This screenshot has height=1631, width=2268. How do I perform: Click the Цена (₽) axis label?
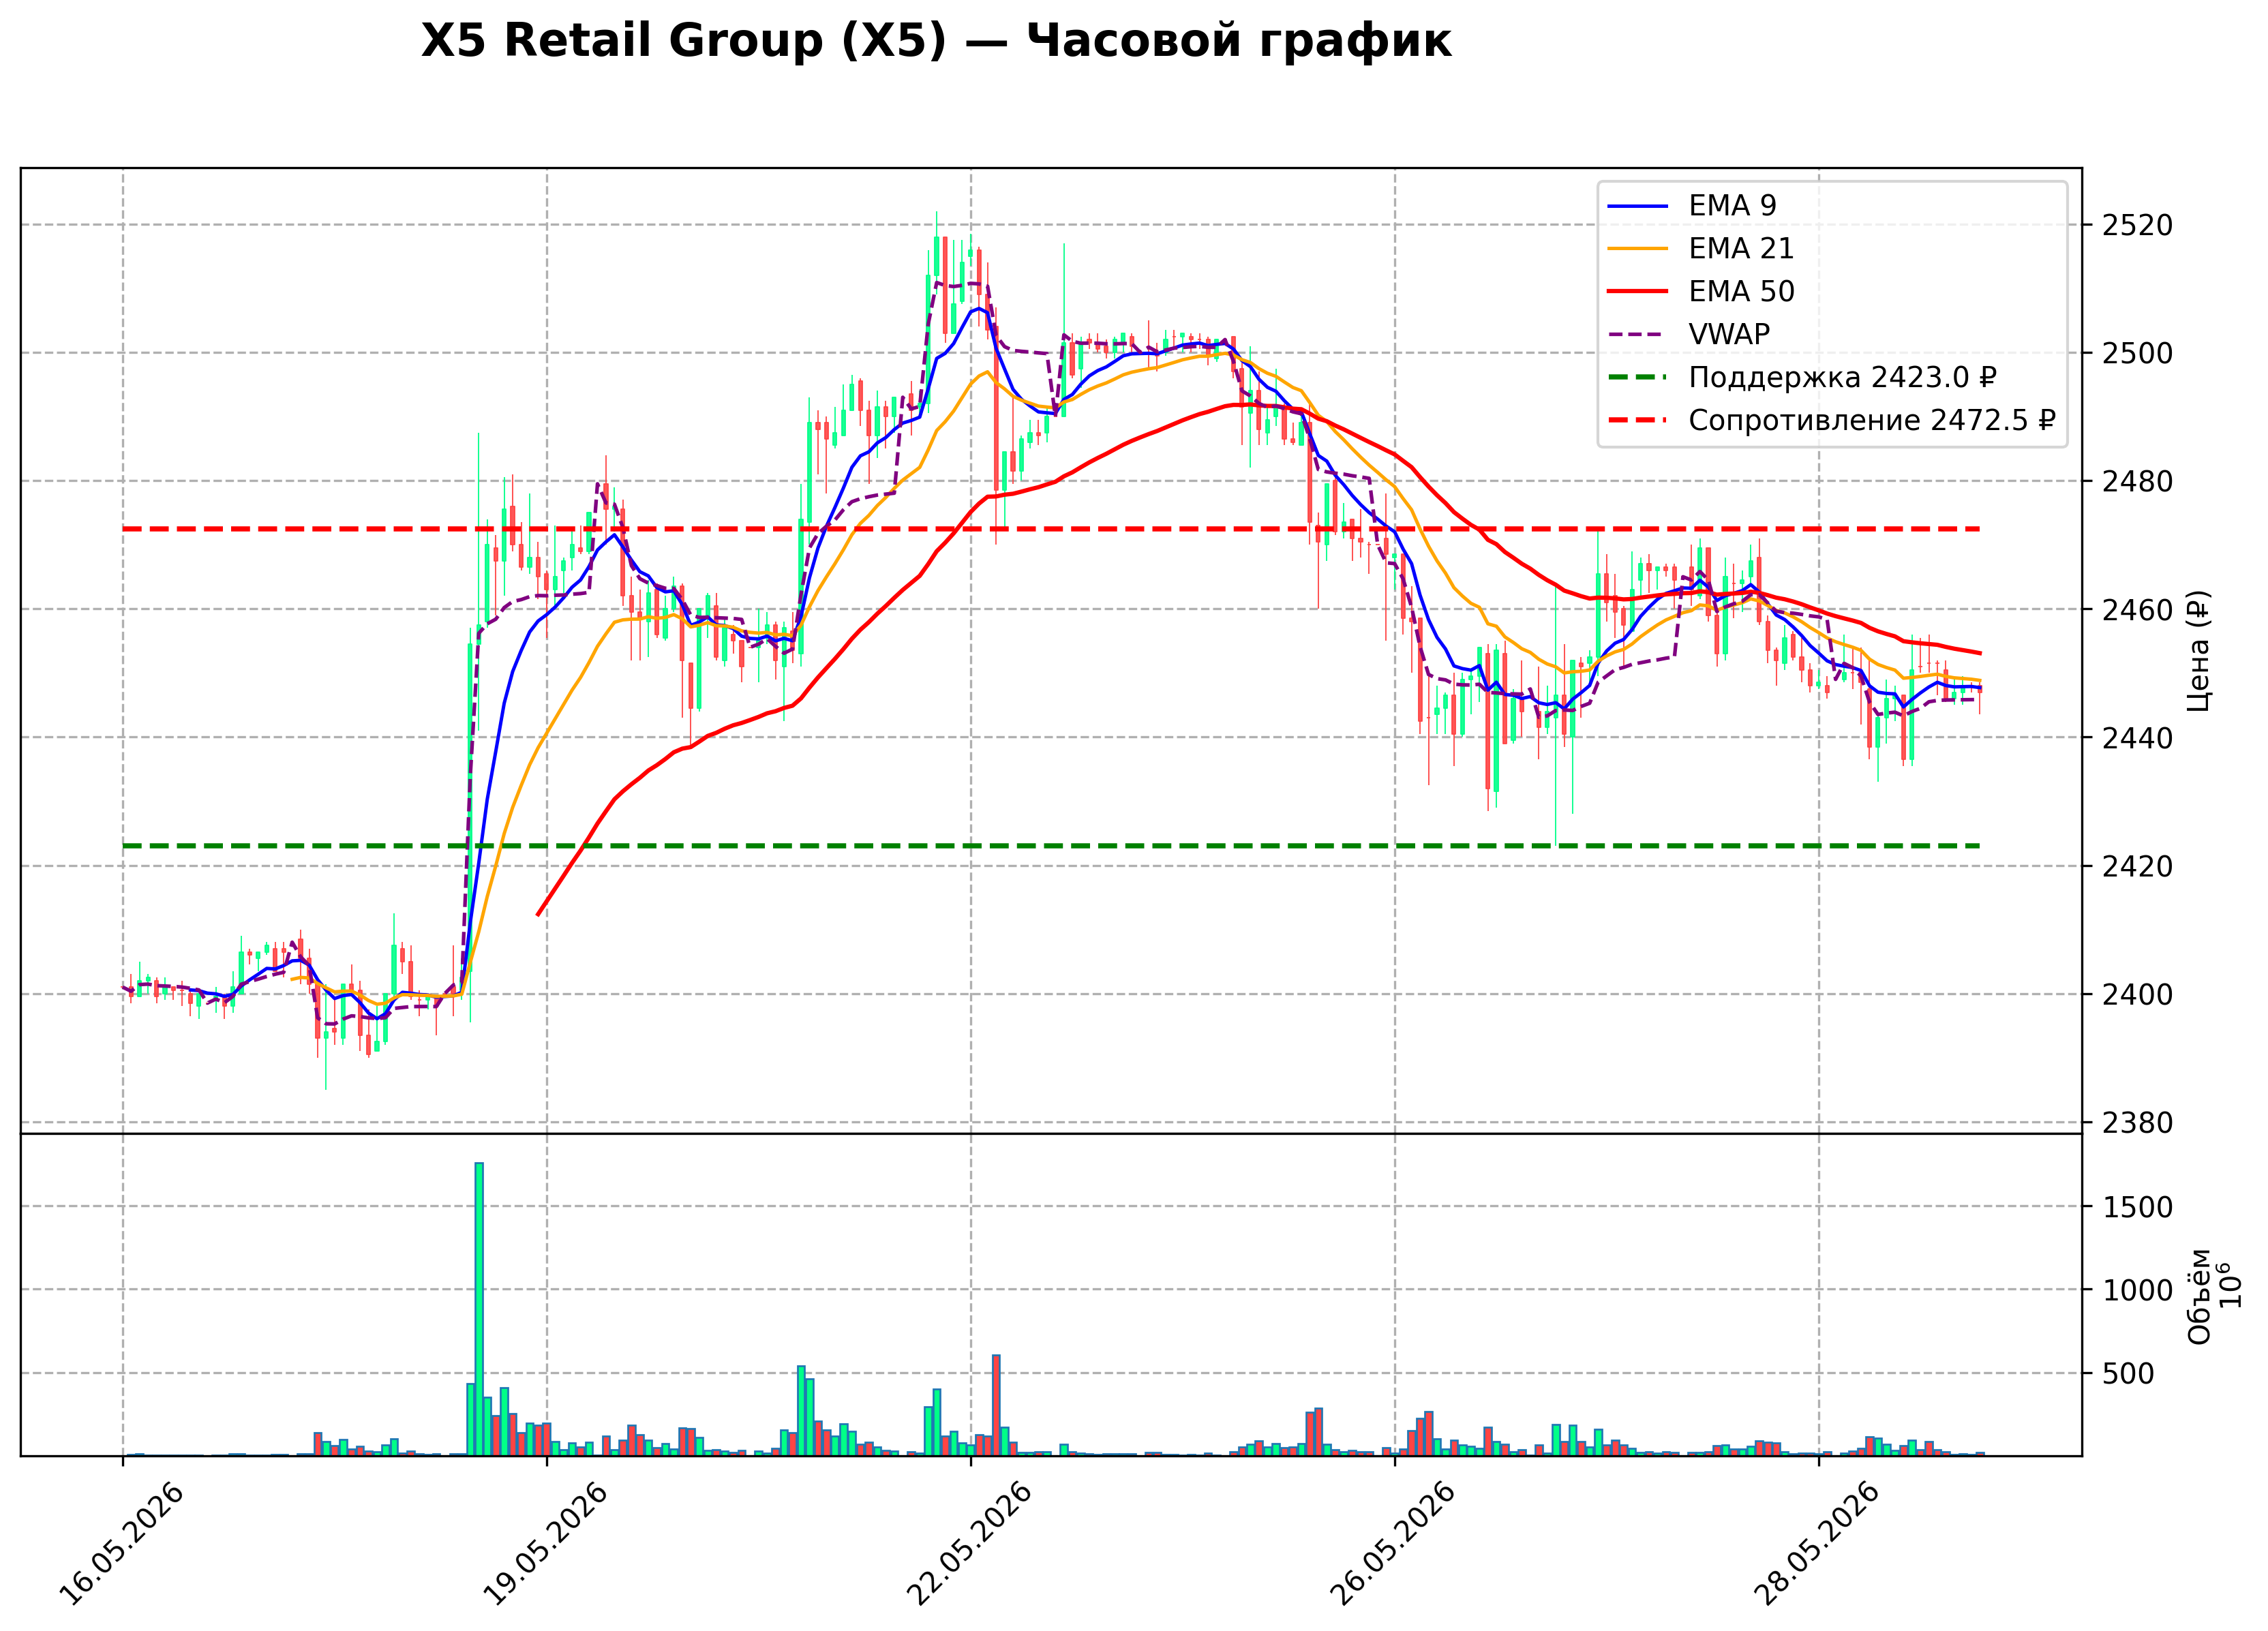pyautogui.click(x=2199, y=651)
